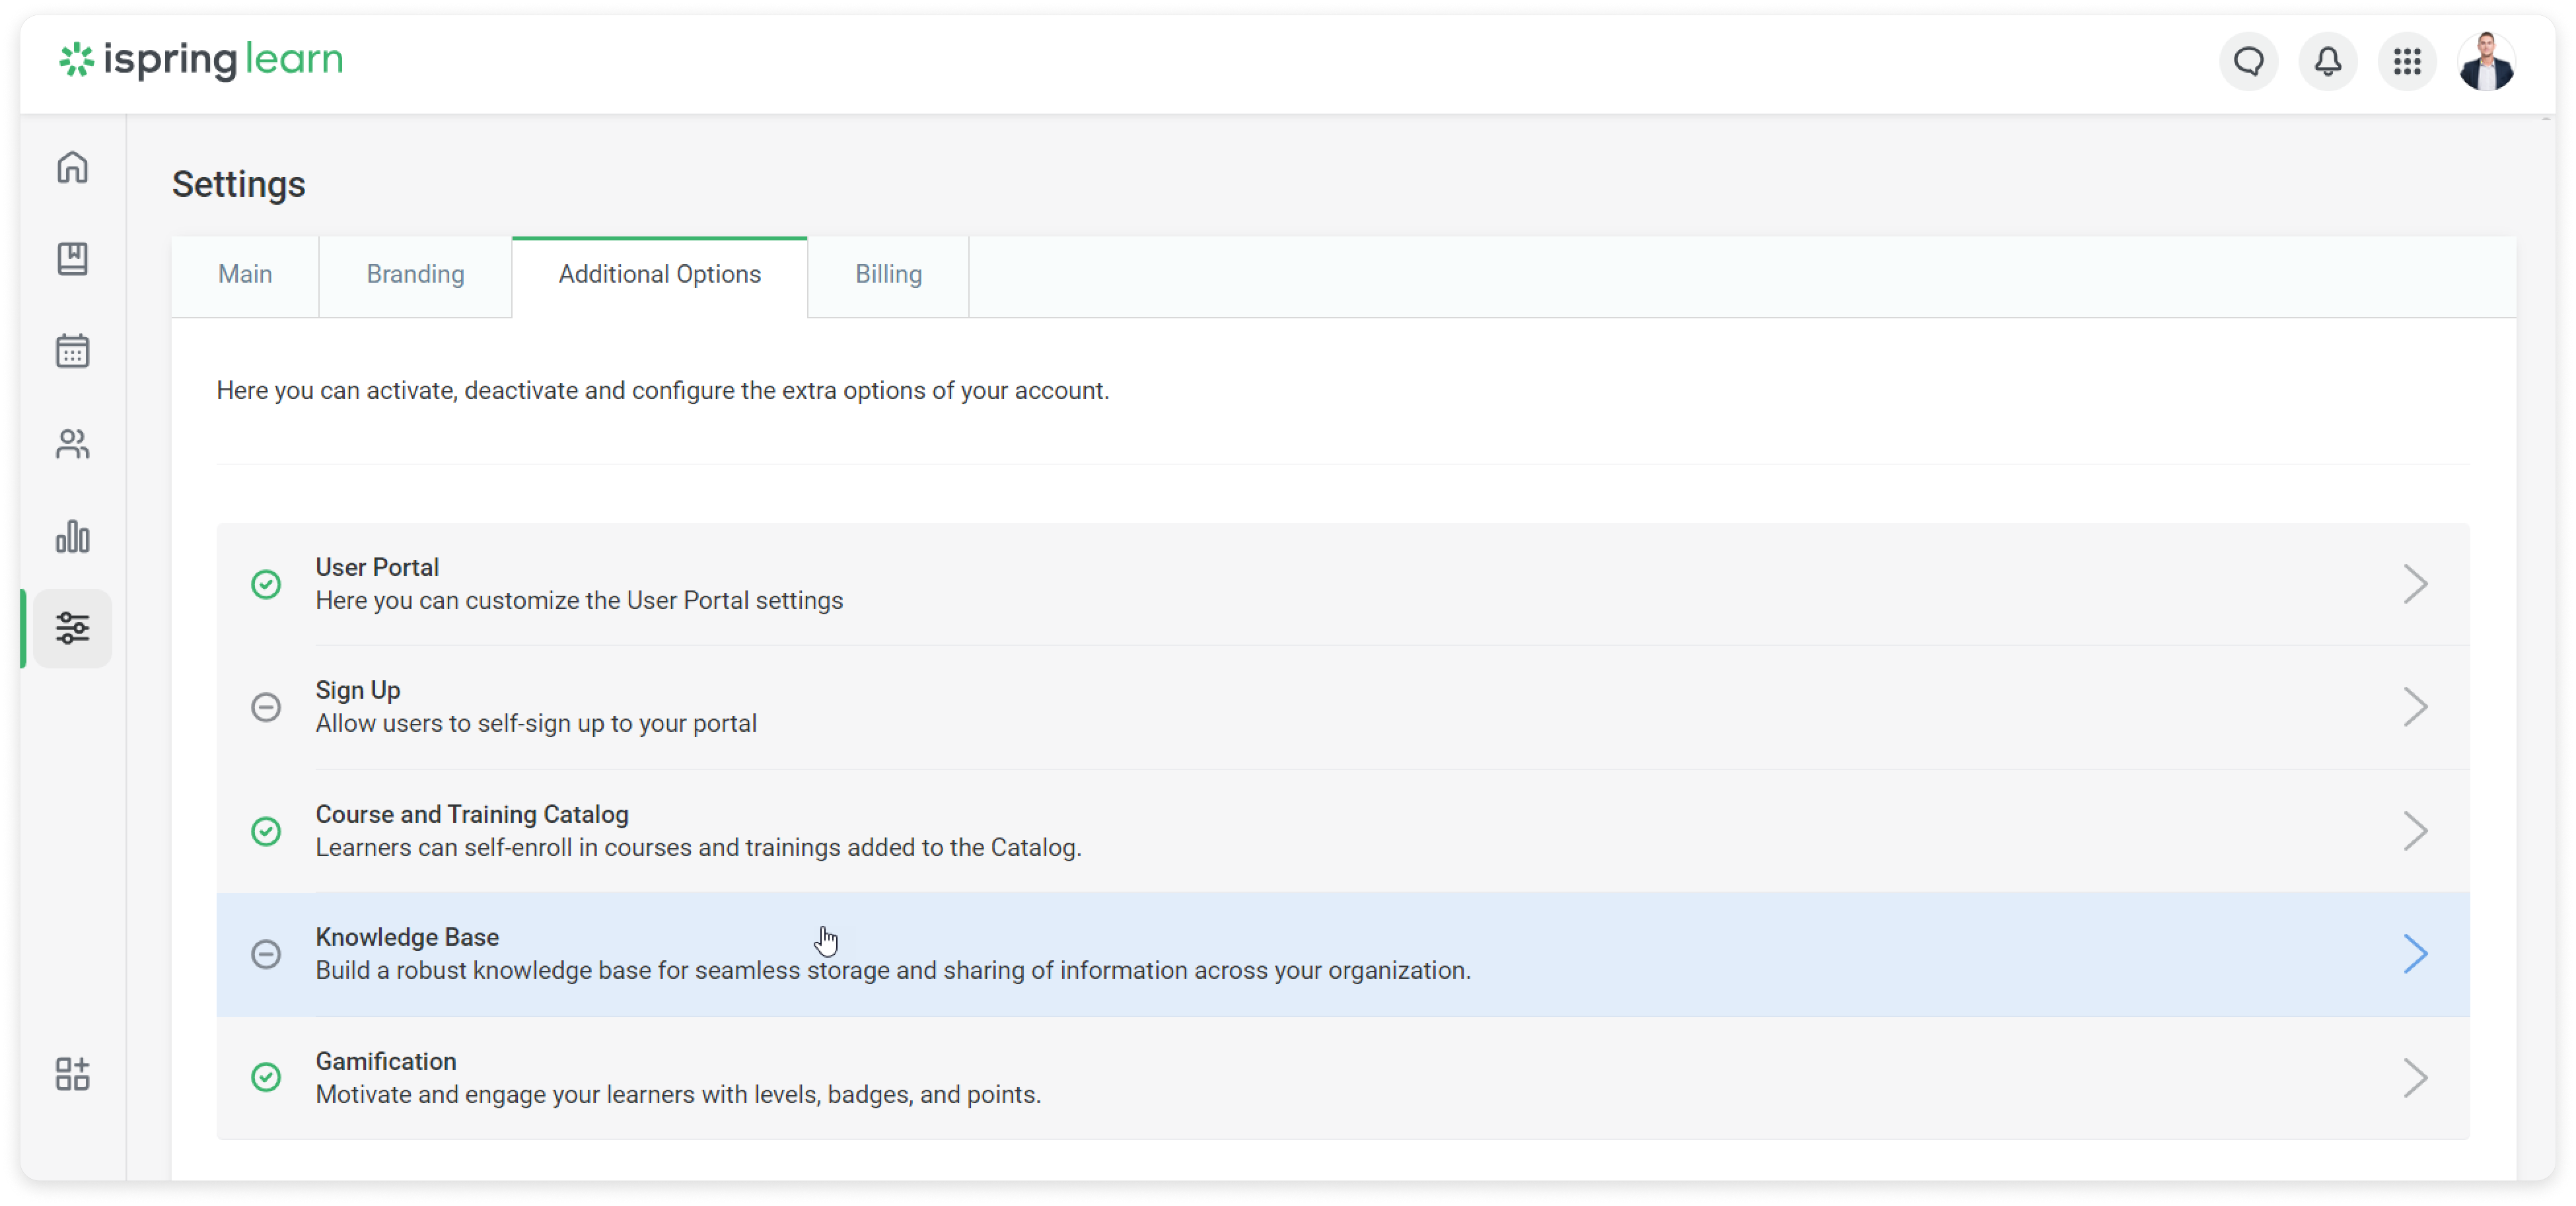Click the user profile avatar

click(x=2488, y=61)
